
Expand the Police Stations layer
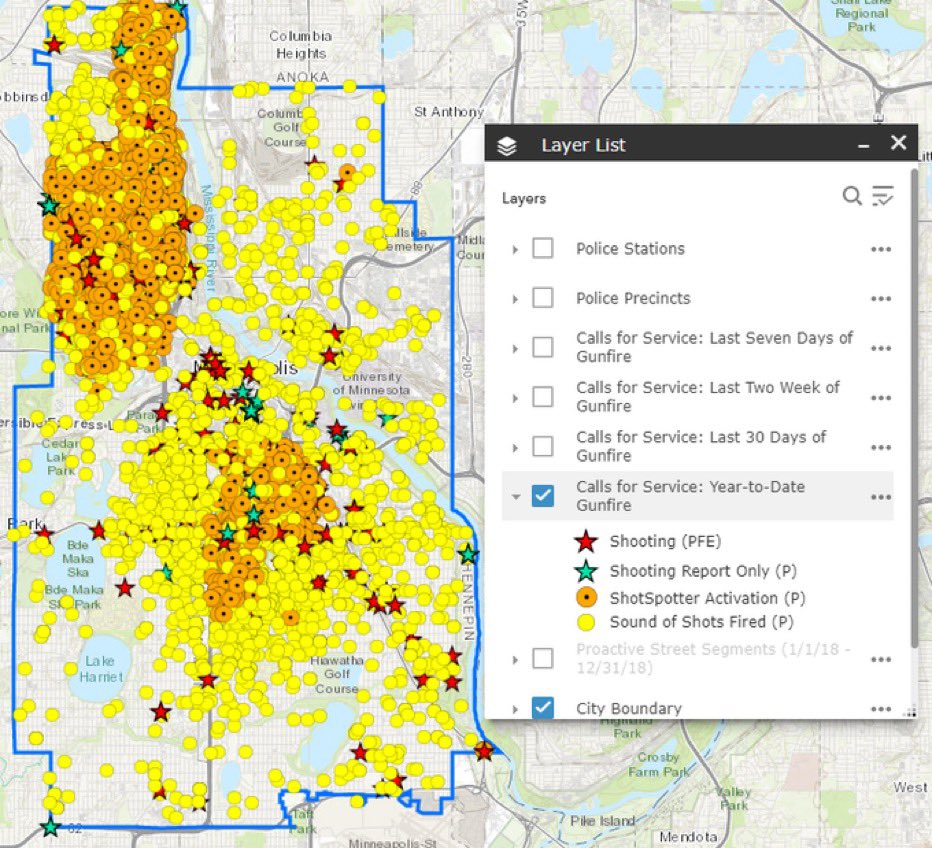click(x=515, y=250)
